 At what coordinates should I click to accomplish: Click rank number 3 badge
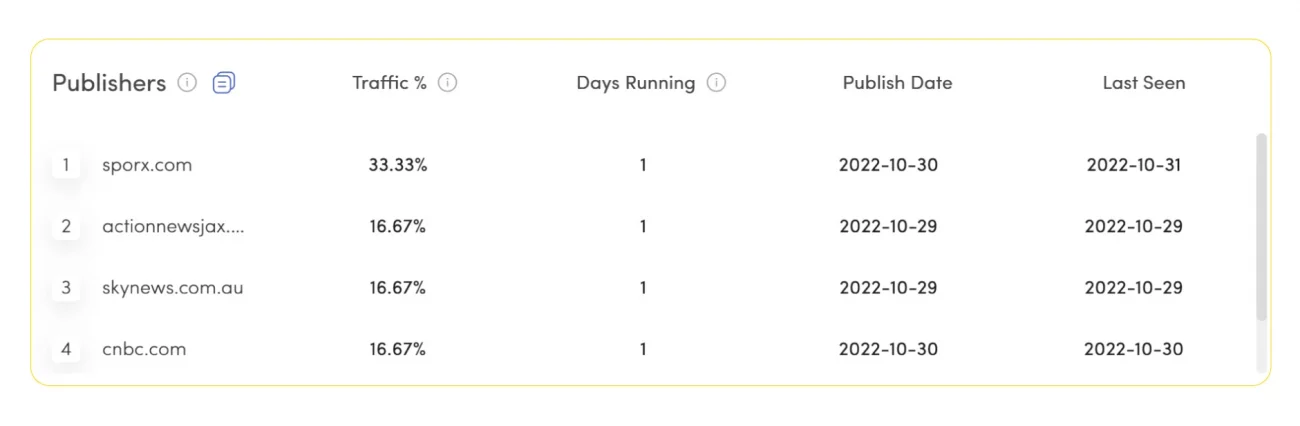tap(66, 288)
